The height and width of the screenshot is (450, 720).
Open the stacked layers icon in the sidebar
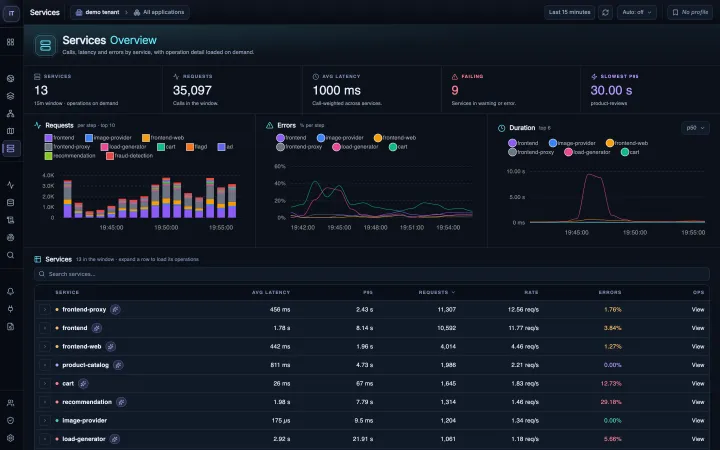[11, 96]
